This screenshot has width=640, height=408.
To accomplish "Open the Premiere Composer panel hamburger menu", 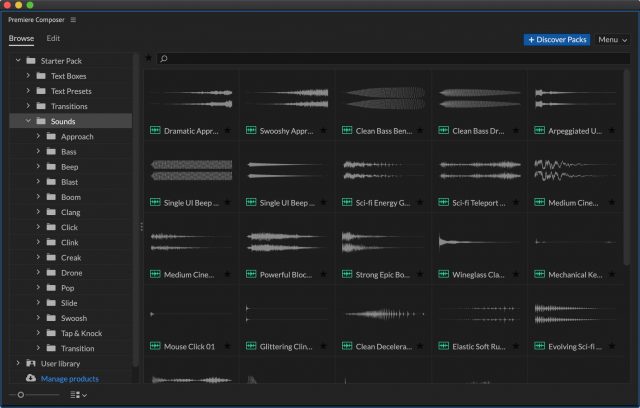I will [x=73, y=20].
